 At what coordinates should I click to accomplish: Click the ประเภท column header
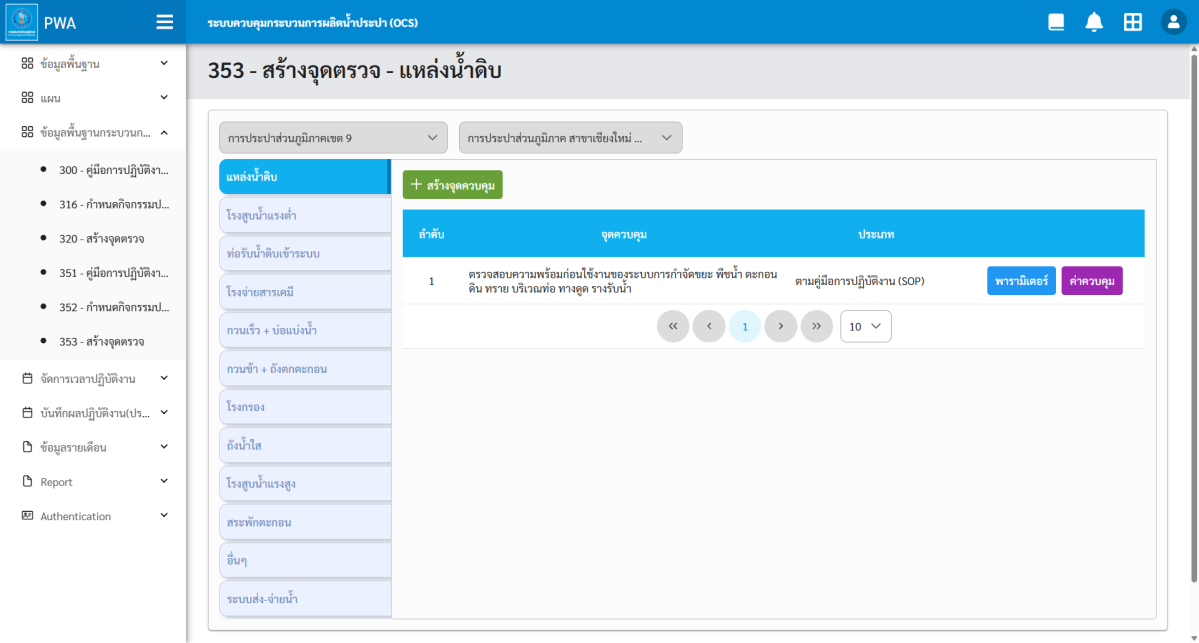pos(876,234)
